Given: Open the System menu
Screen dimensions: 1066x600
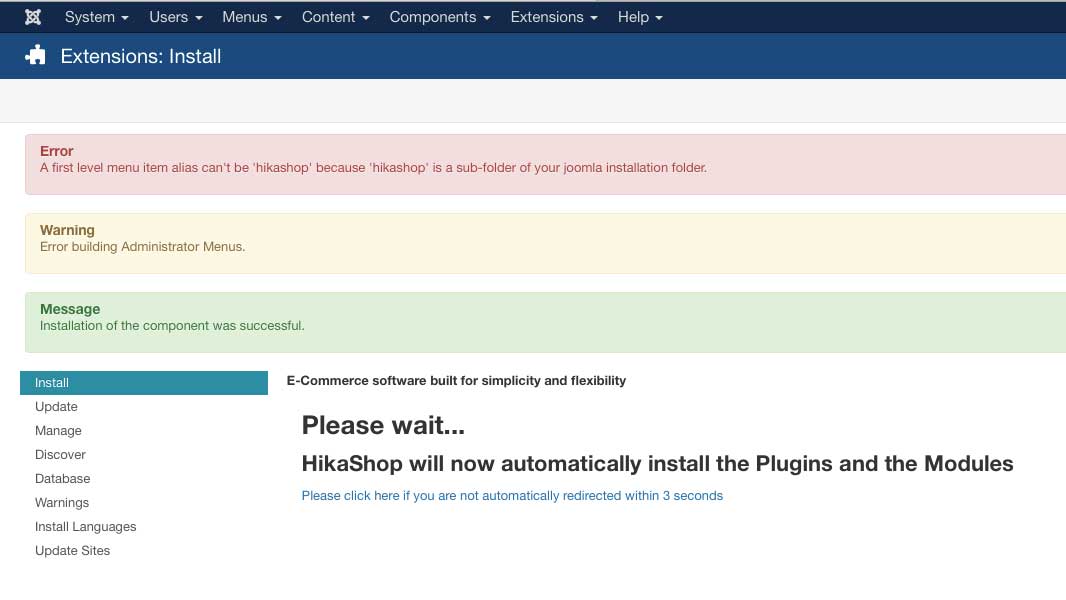Looking at the screenshot, I should [97, 17].
